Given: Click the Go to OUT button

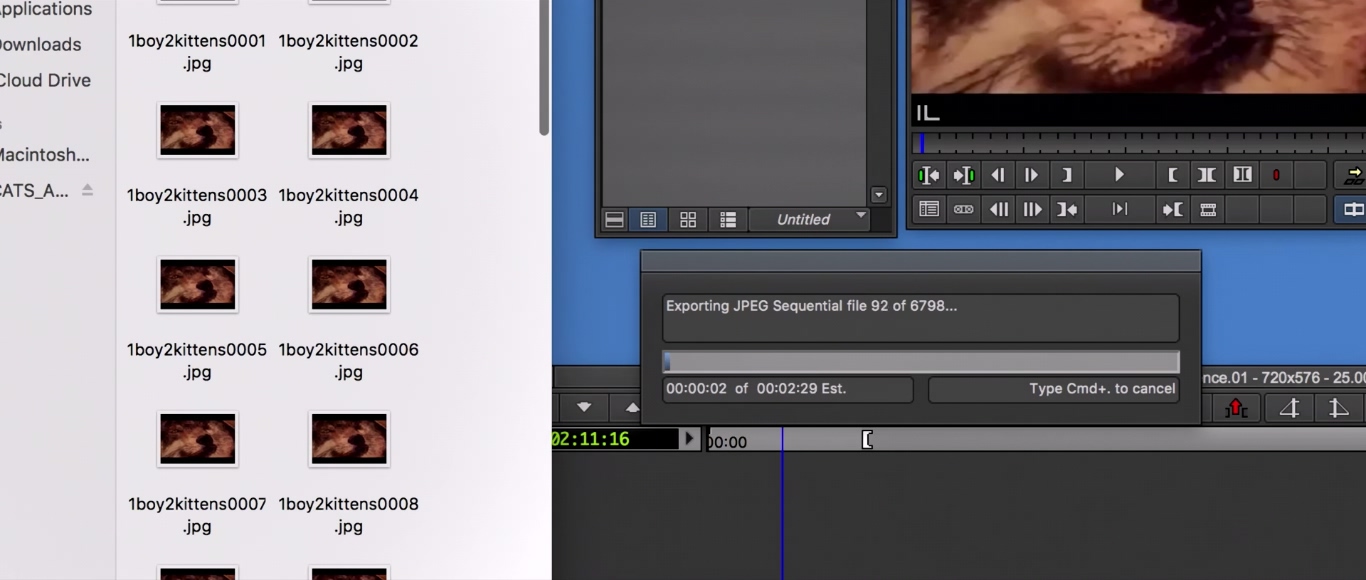Looking at the screenshot, I should coord(1173,209).
